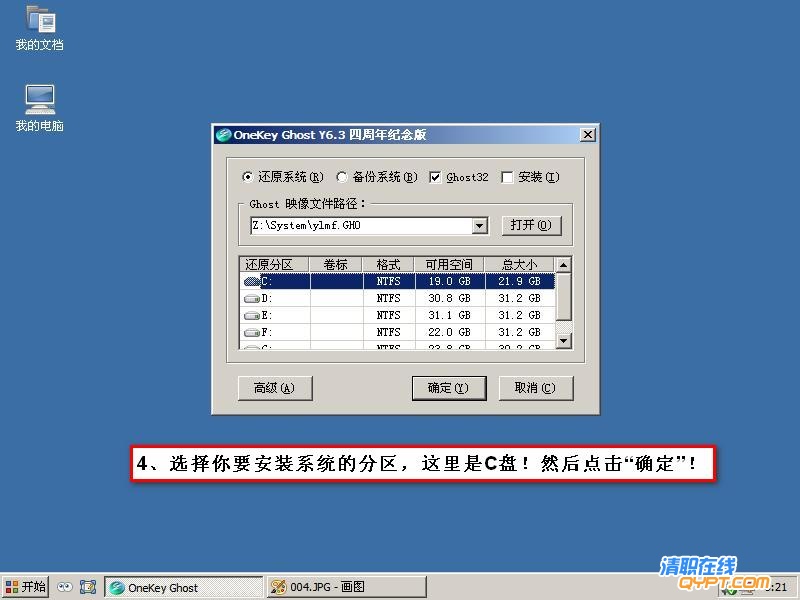Click the partition list scroll up arrow

coord(563,265)
